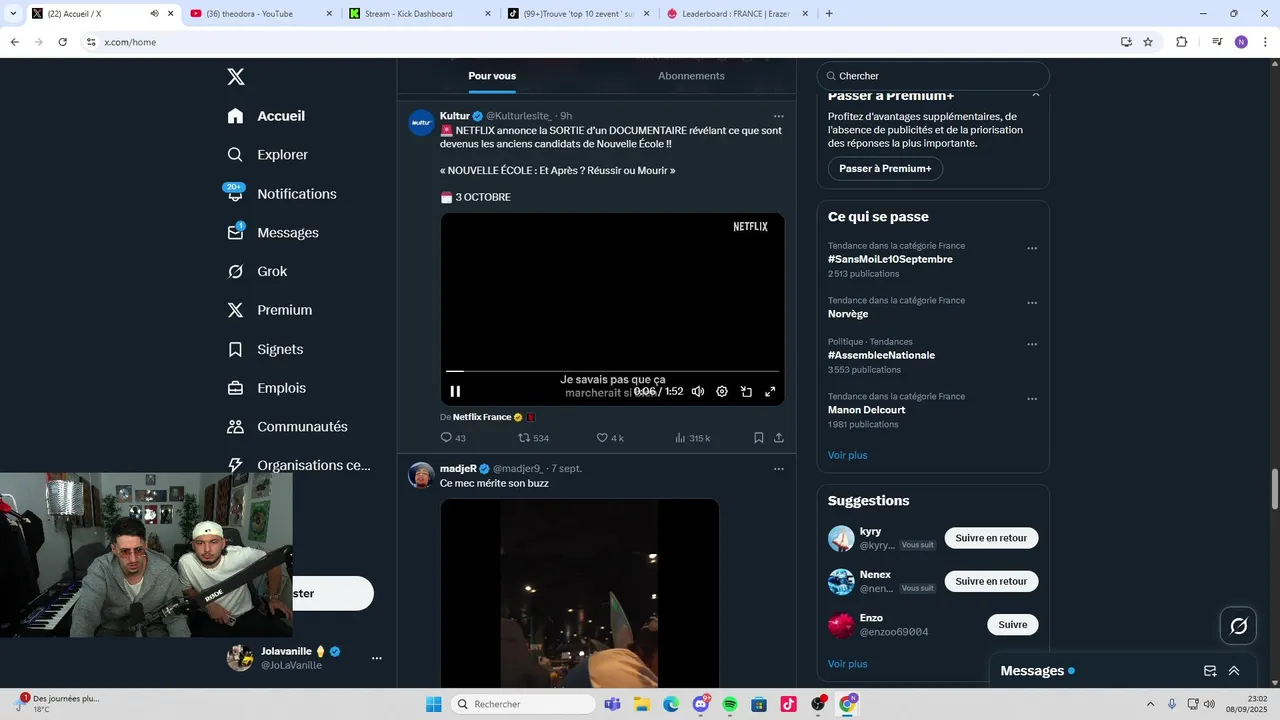Open floating Grok button at bottom right
Image resolution: width=1280 pixels, height=720 pixels.
pos(1239,626)
